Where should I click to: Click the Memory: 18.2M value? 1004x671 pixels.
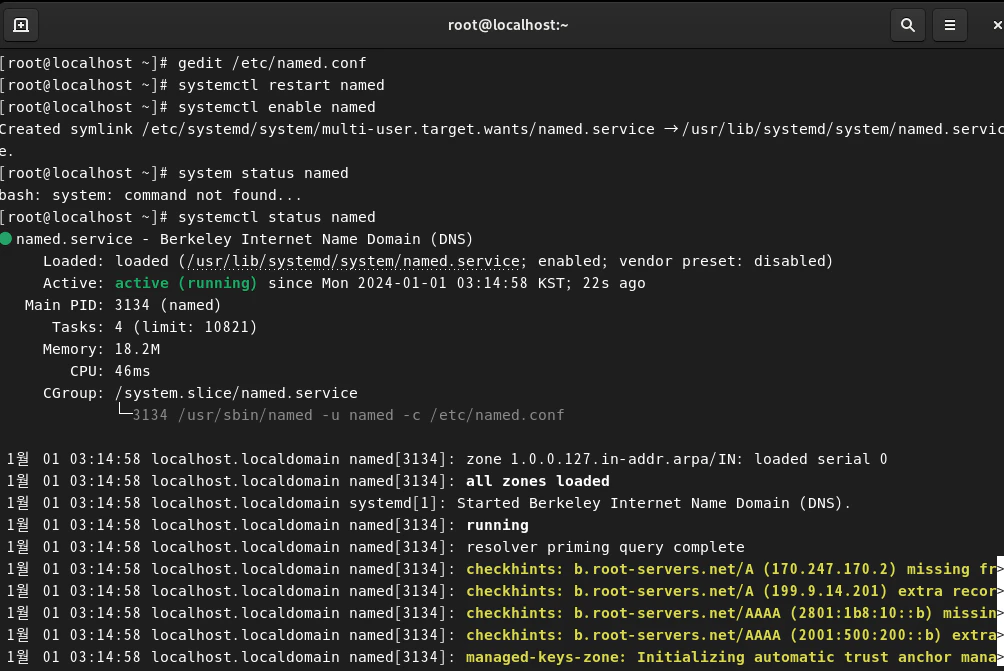coord(137,349)
